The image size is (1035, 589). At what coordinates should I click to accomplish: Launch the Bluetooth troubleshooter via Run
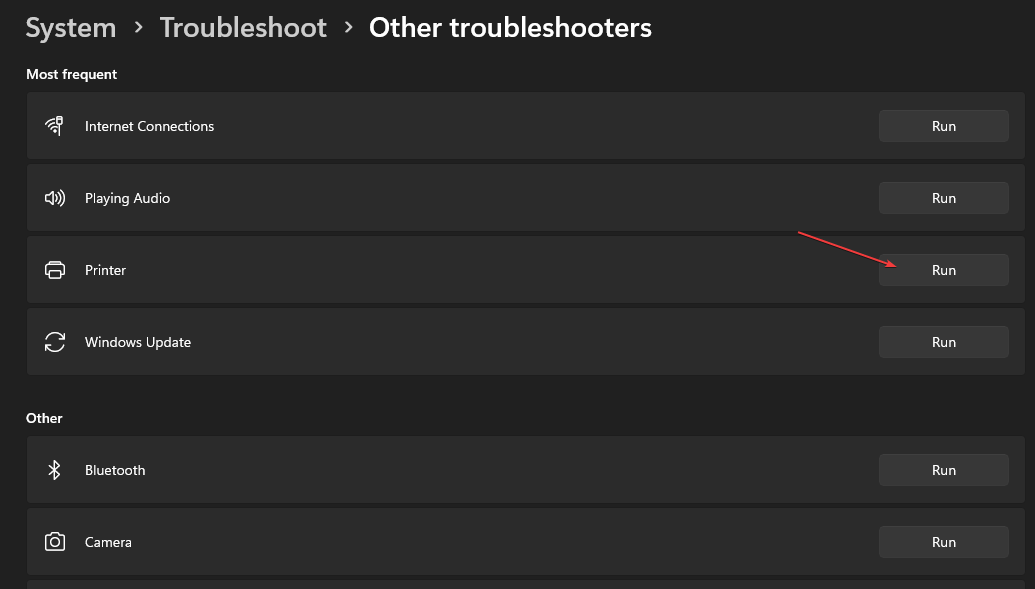pos(943,470)
